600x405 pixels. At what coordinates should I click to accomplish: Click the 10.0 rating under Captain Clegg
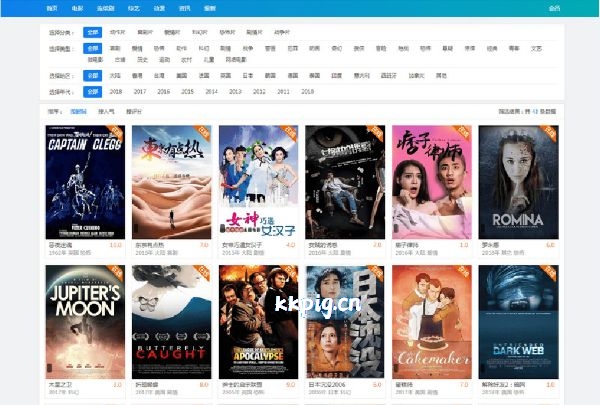tap(116, 245)
